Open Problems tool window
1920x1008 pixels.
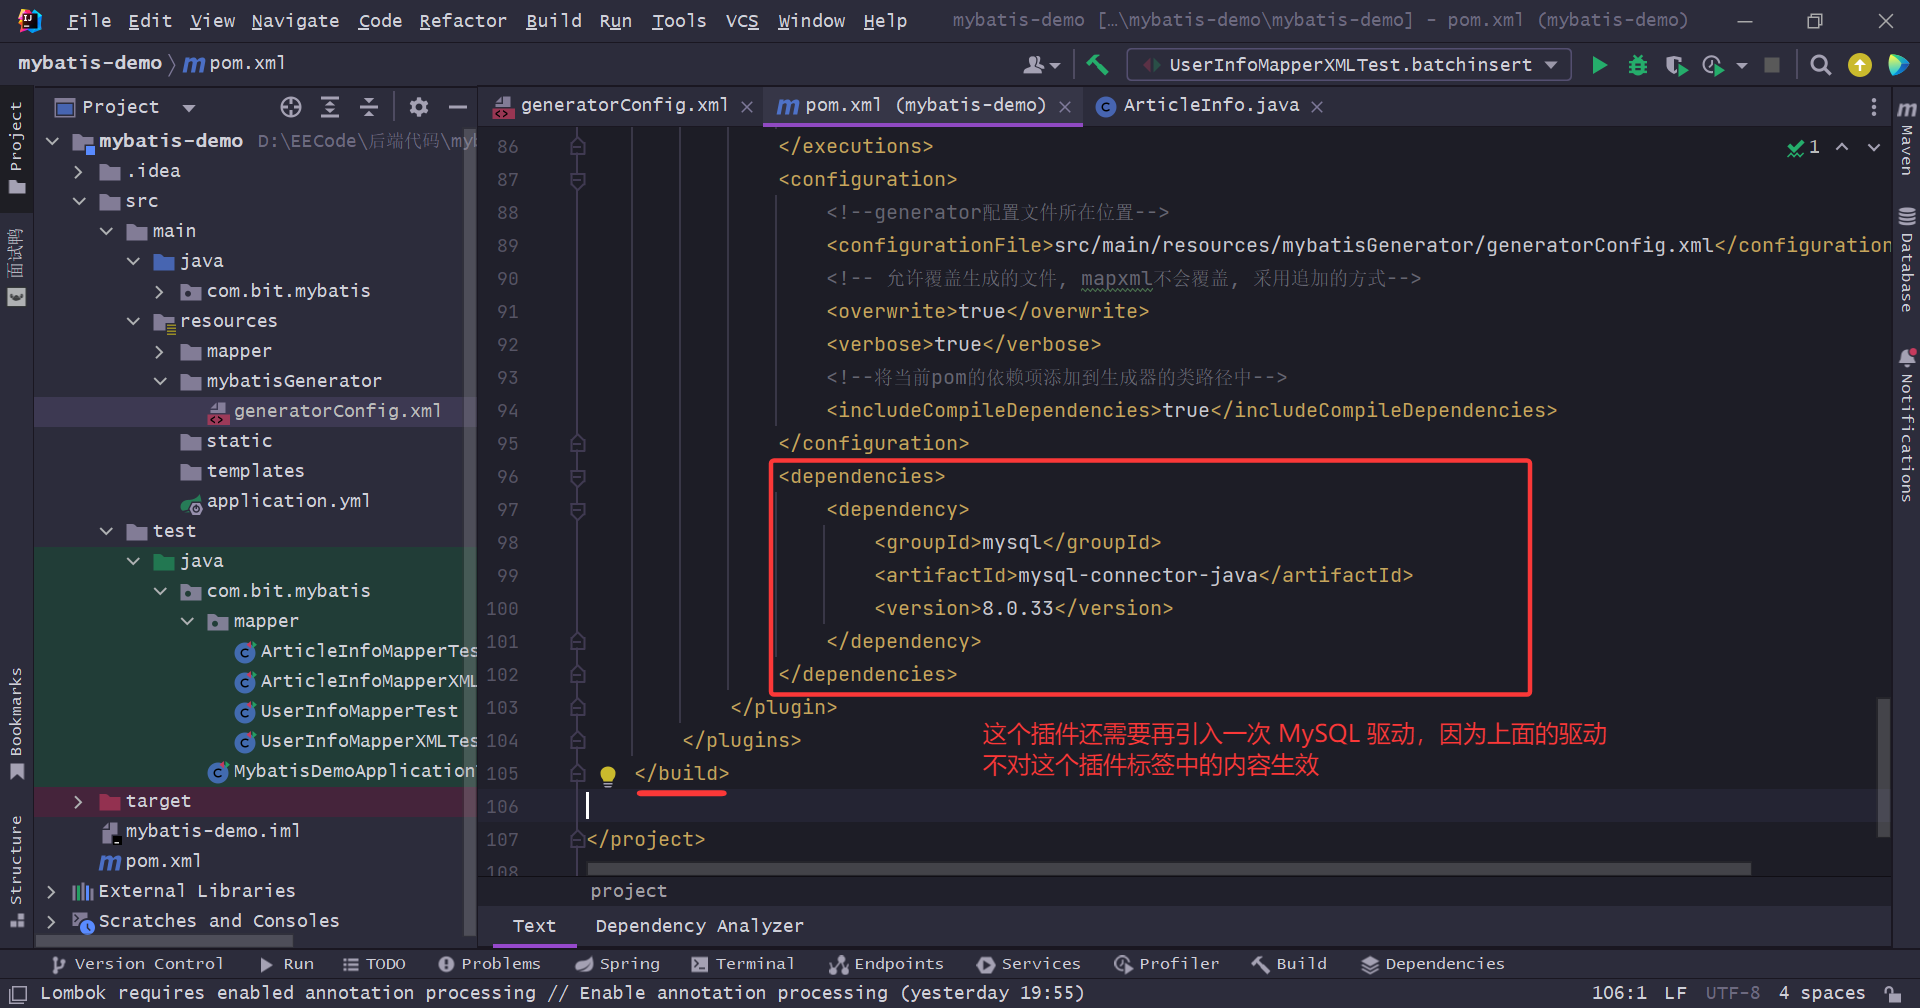point(490,965)
